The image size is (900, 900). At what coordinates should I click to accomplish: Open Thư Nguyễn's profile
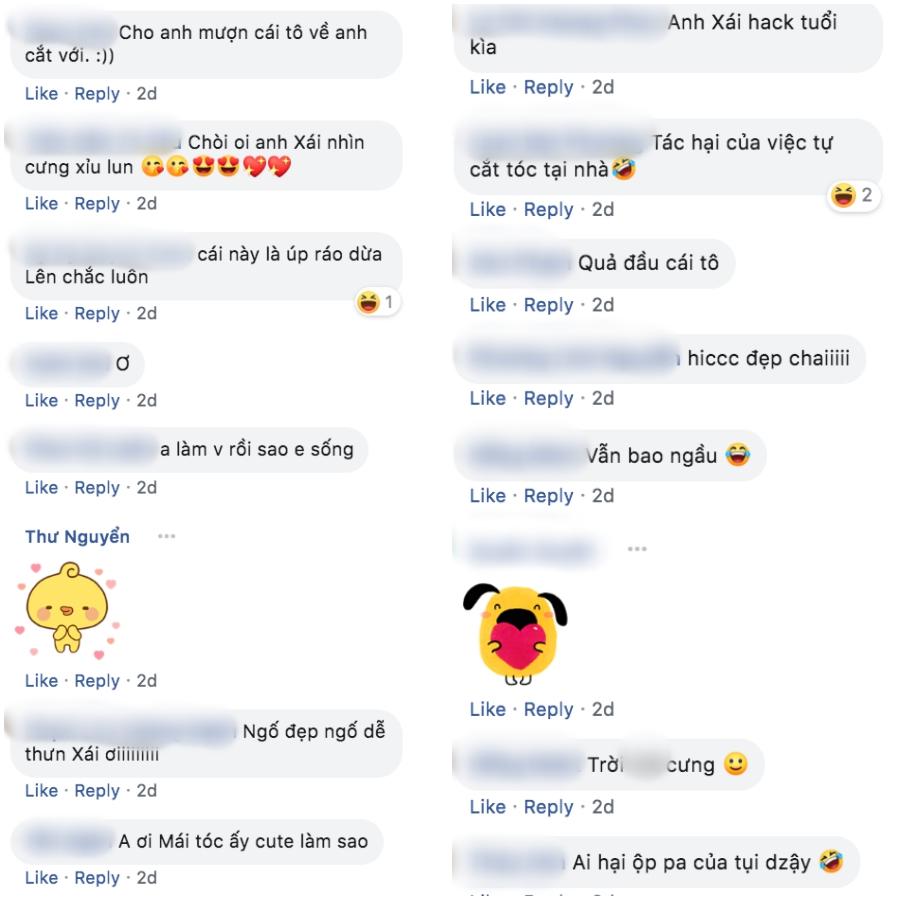point(77,536)
